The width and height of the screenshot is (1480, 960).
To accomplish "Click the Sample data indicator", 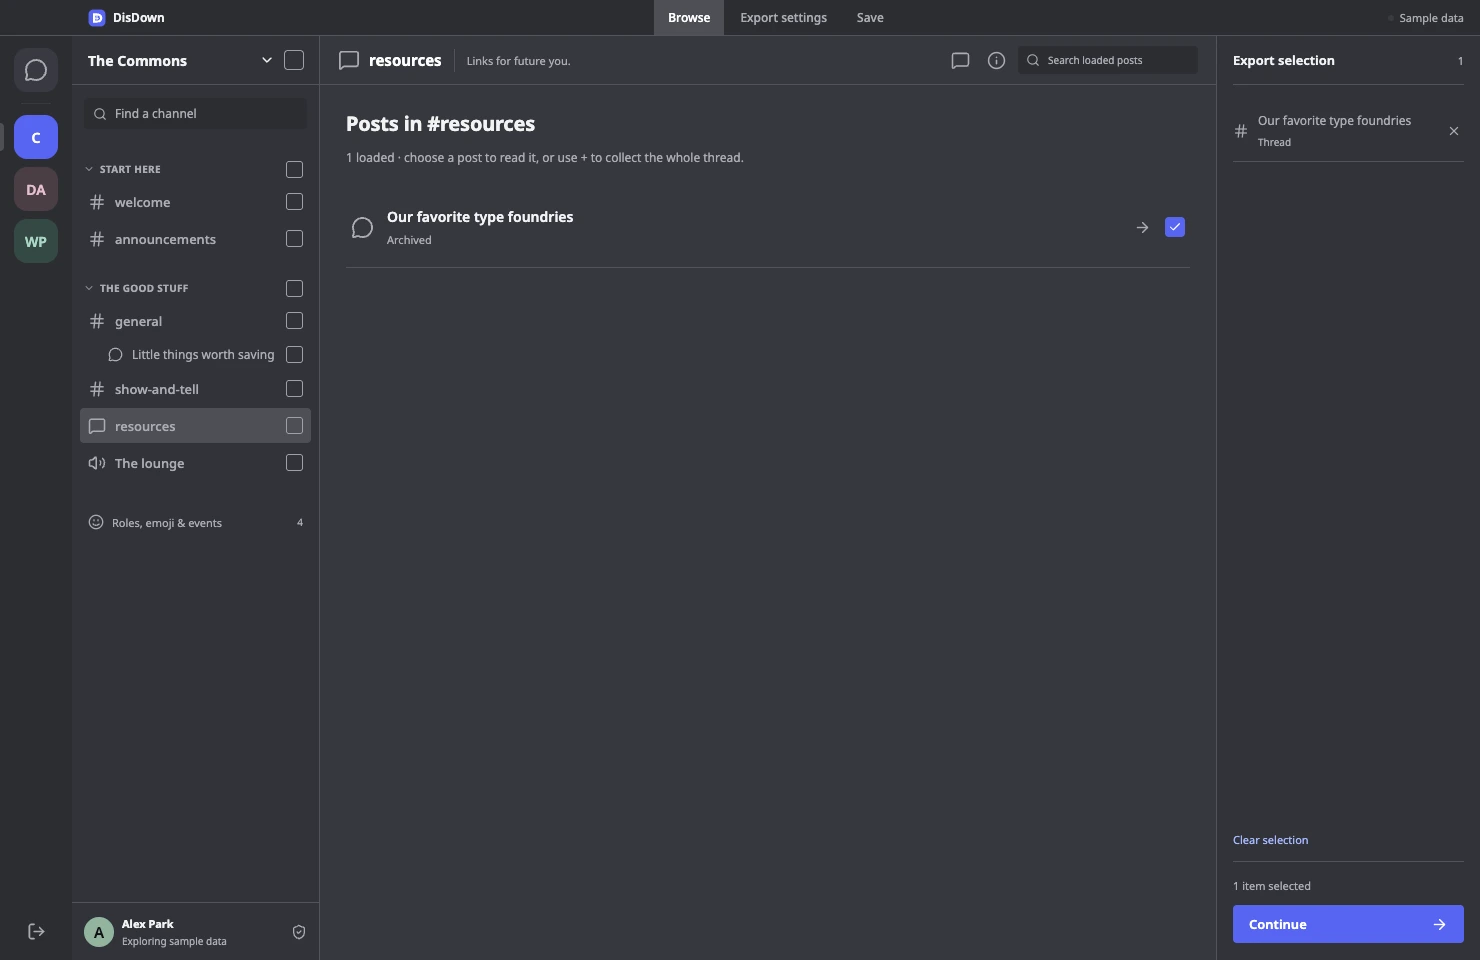I will 1425,18.
